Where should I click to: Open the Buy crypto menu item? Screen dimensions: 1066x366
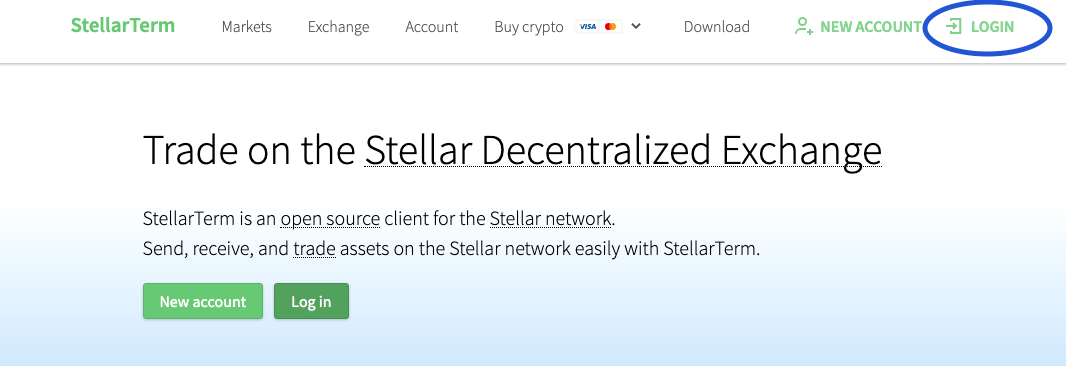pos(529,27)
